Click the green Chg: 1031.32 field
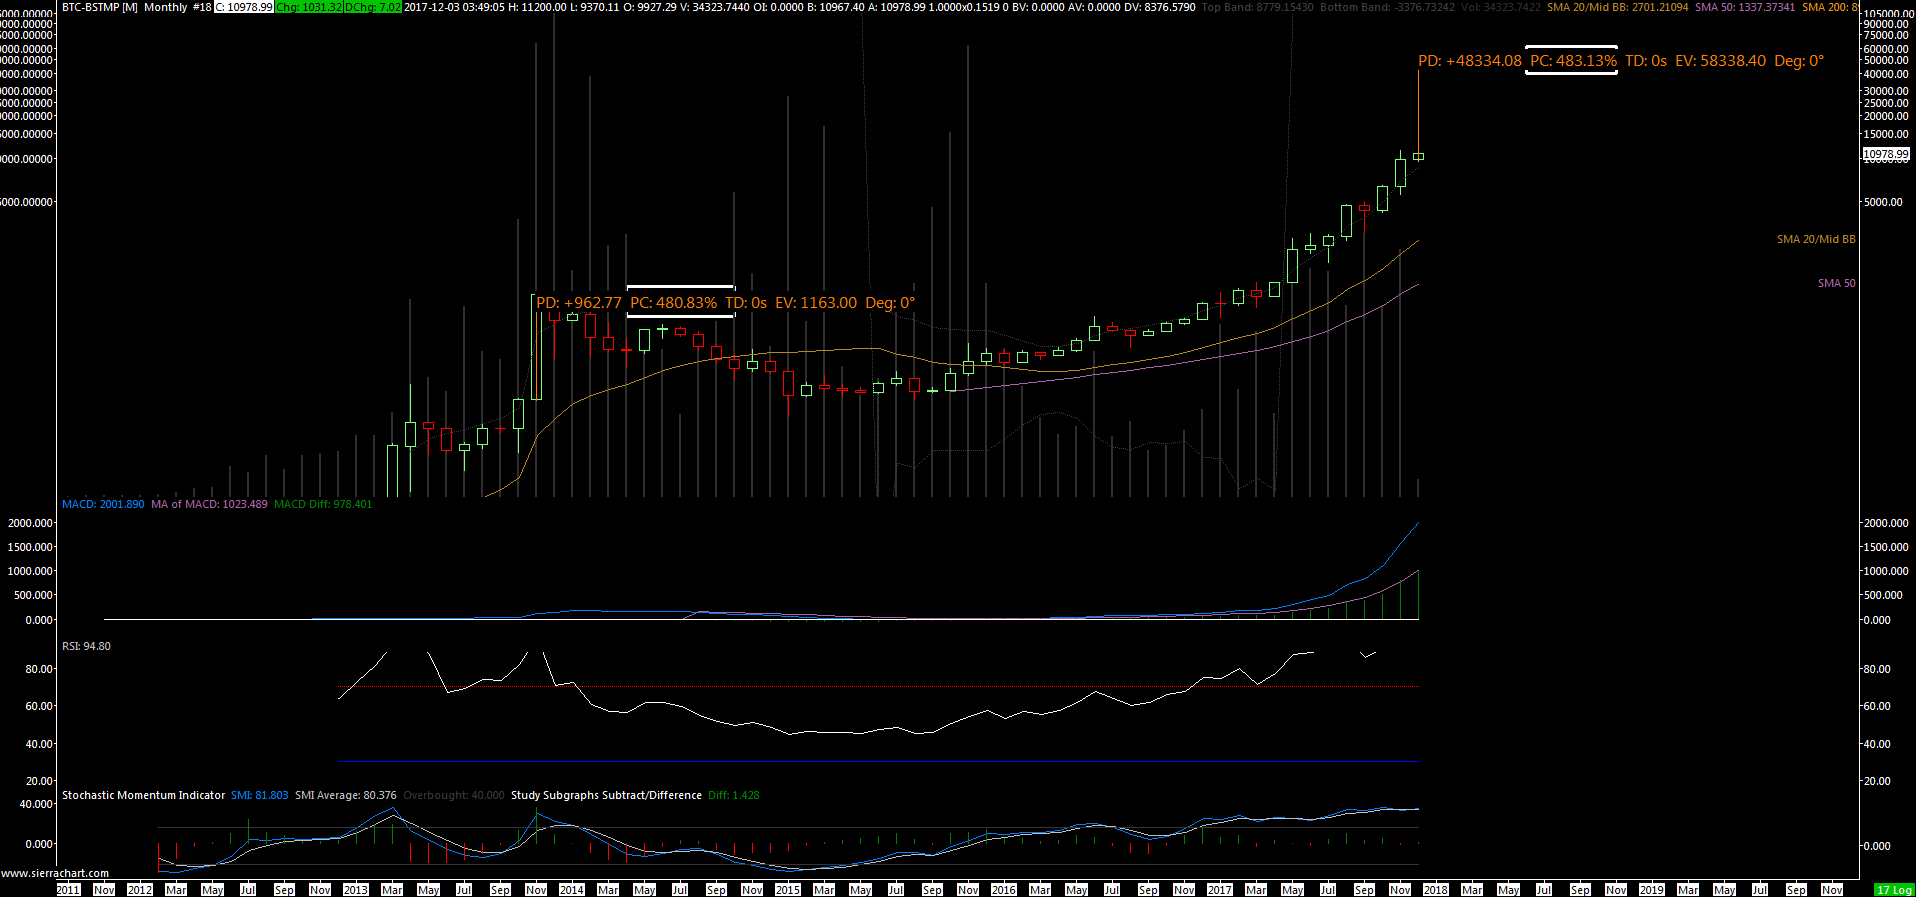The image size is (1916, 897). 309,7
